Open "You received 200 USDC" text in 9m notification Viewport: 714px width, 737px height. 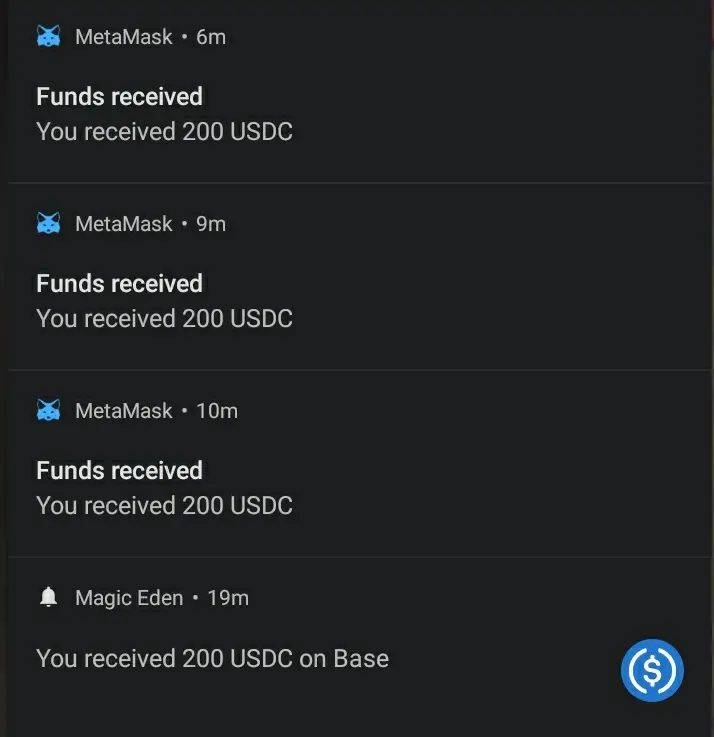click(165, 318)
